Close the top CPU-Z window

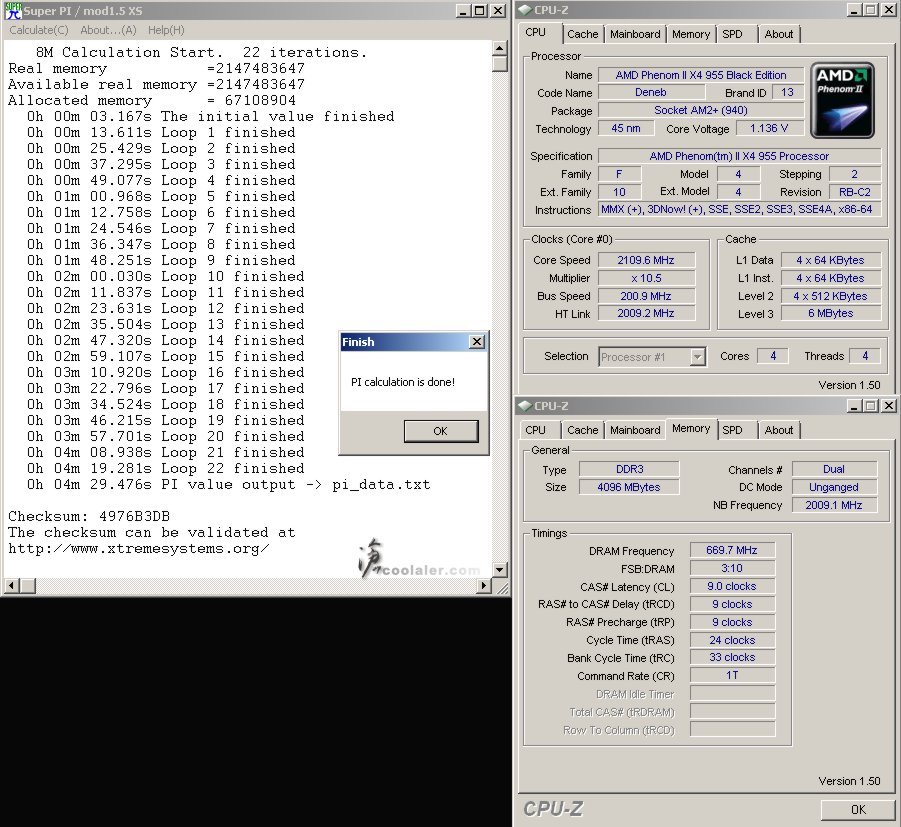tap(889, 10)
